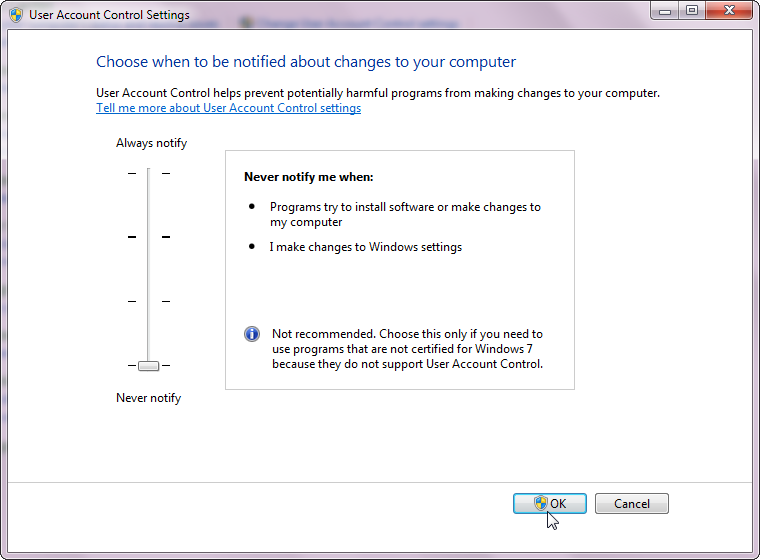Open 'Tell me more about User Account Control settings' link

coord(228,108)
